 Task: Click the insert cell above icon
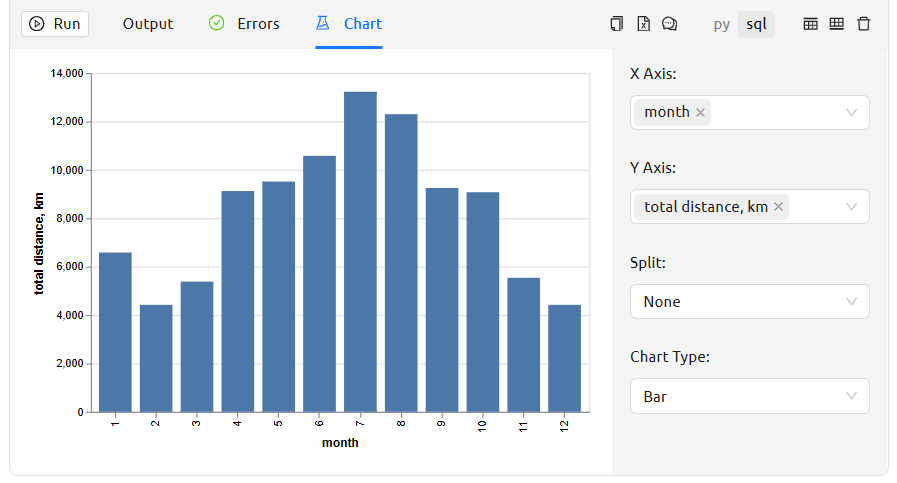tap(811, 24)
